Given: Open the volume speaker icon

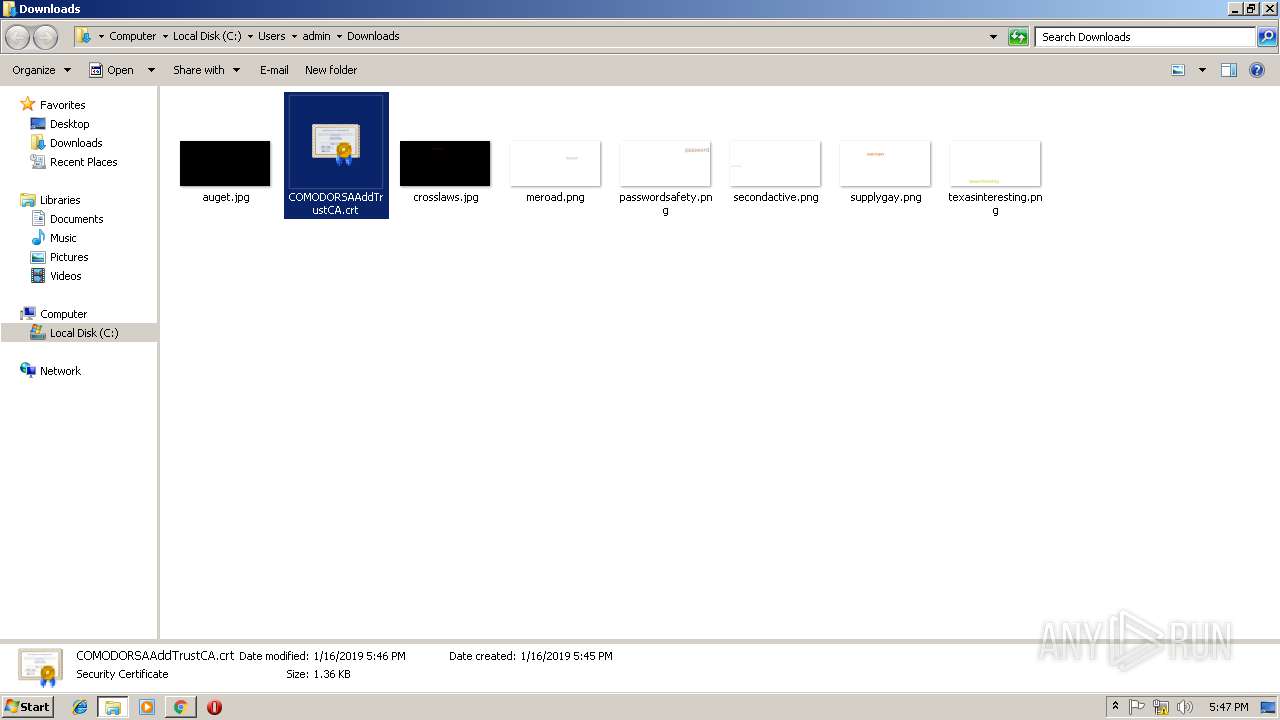Looking at the screenshot, I should point(1185,707).
